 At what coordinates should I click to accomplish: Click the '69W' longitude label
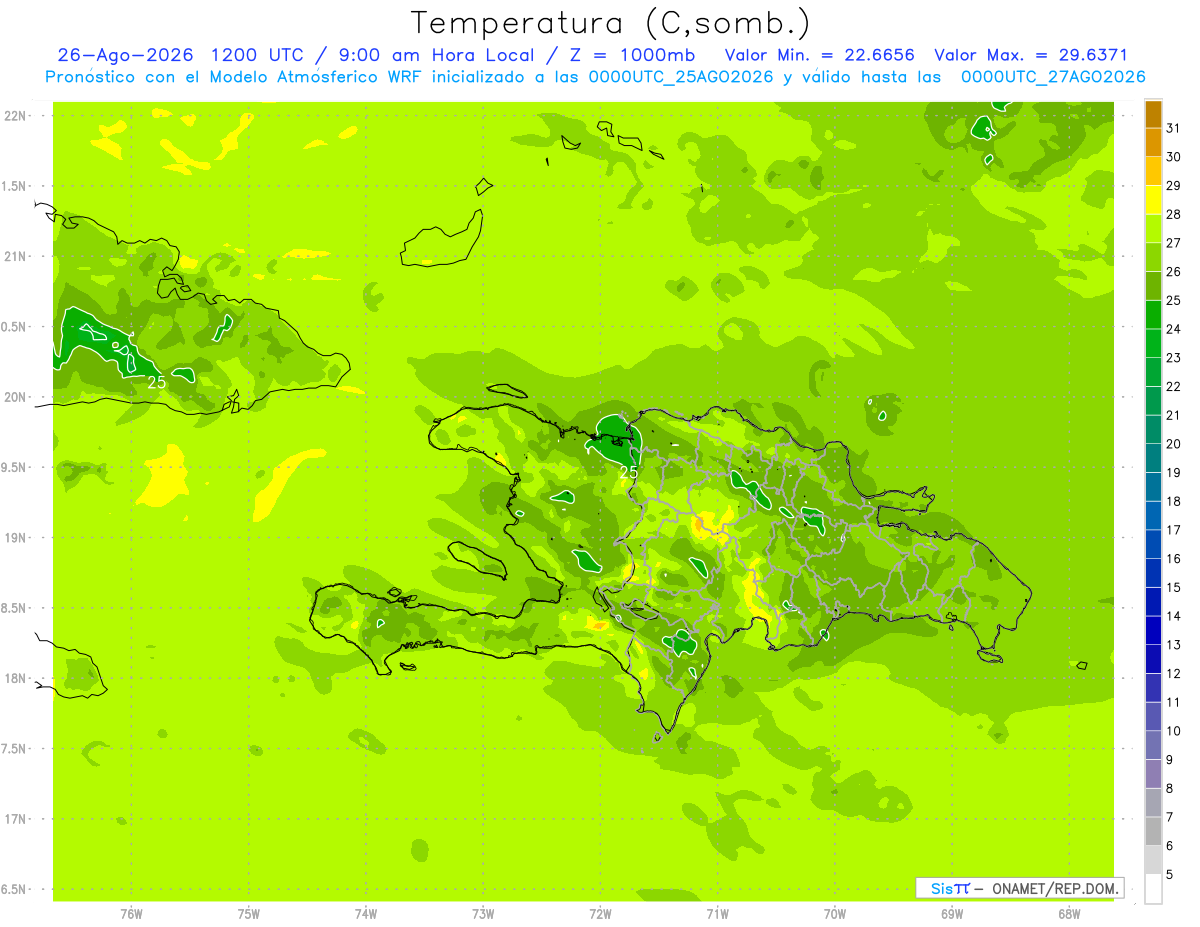tap(952, 914)
